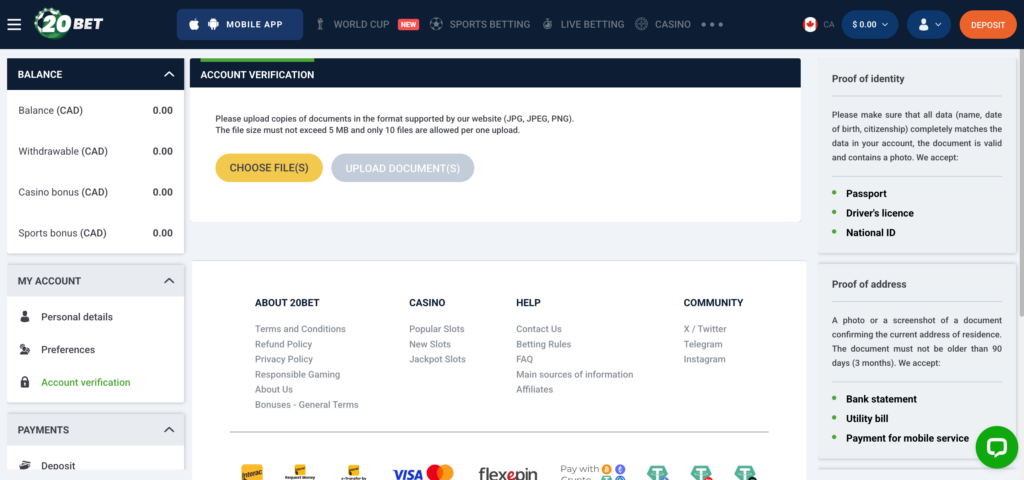
Task: Click the Visa payment logo
Action: coord(408,473)
